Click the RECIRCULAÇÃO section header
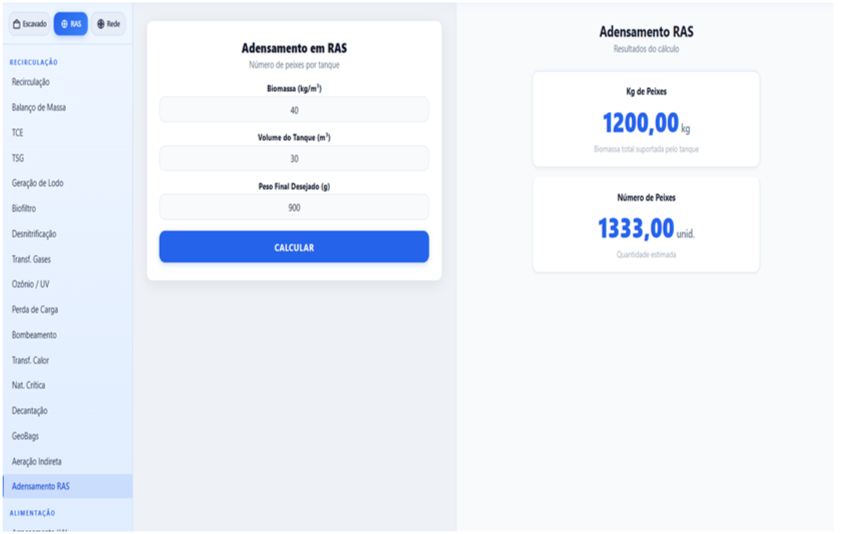This screenshot has height=534, width=842. point(33,62)
